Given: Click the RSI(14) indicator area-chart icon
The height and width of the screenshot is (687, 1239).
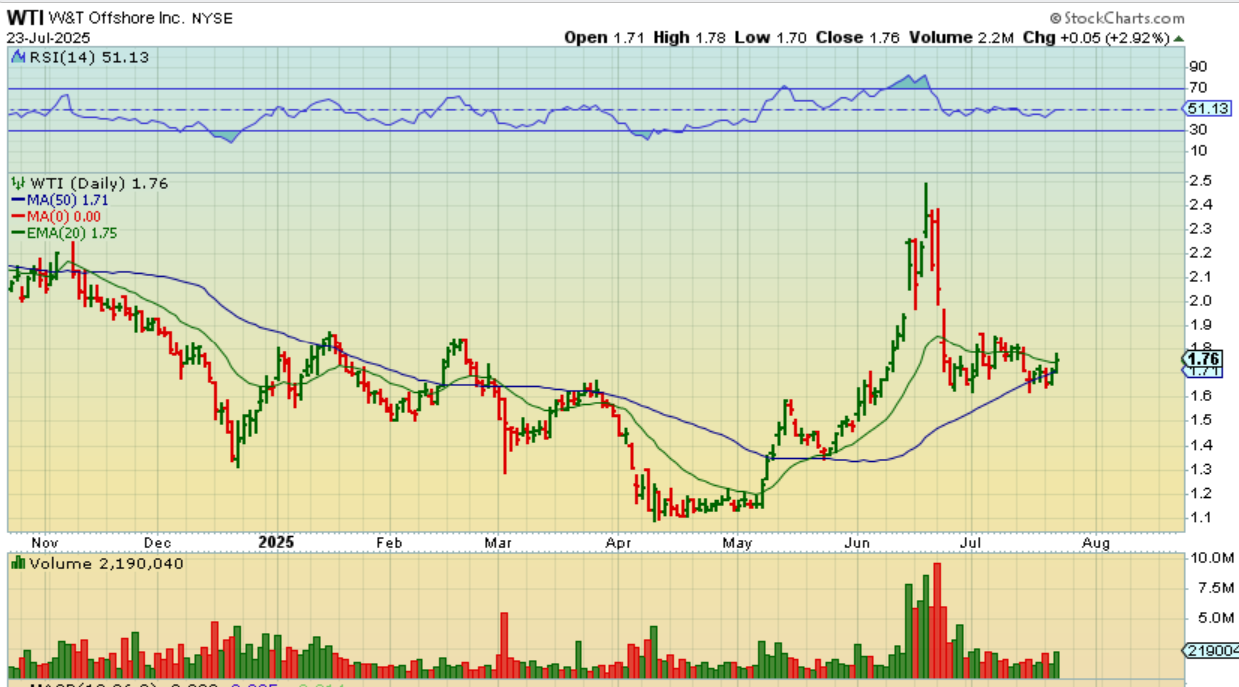Looking at the screenshot, I should coord(17,57).
